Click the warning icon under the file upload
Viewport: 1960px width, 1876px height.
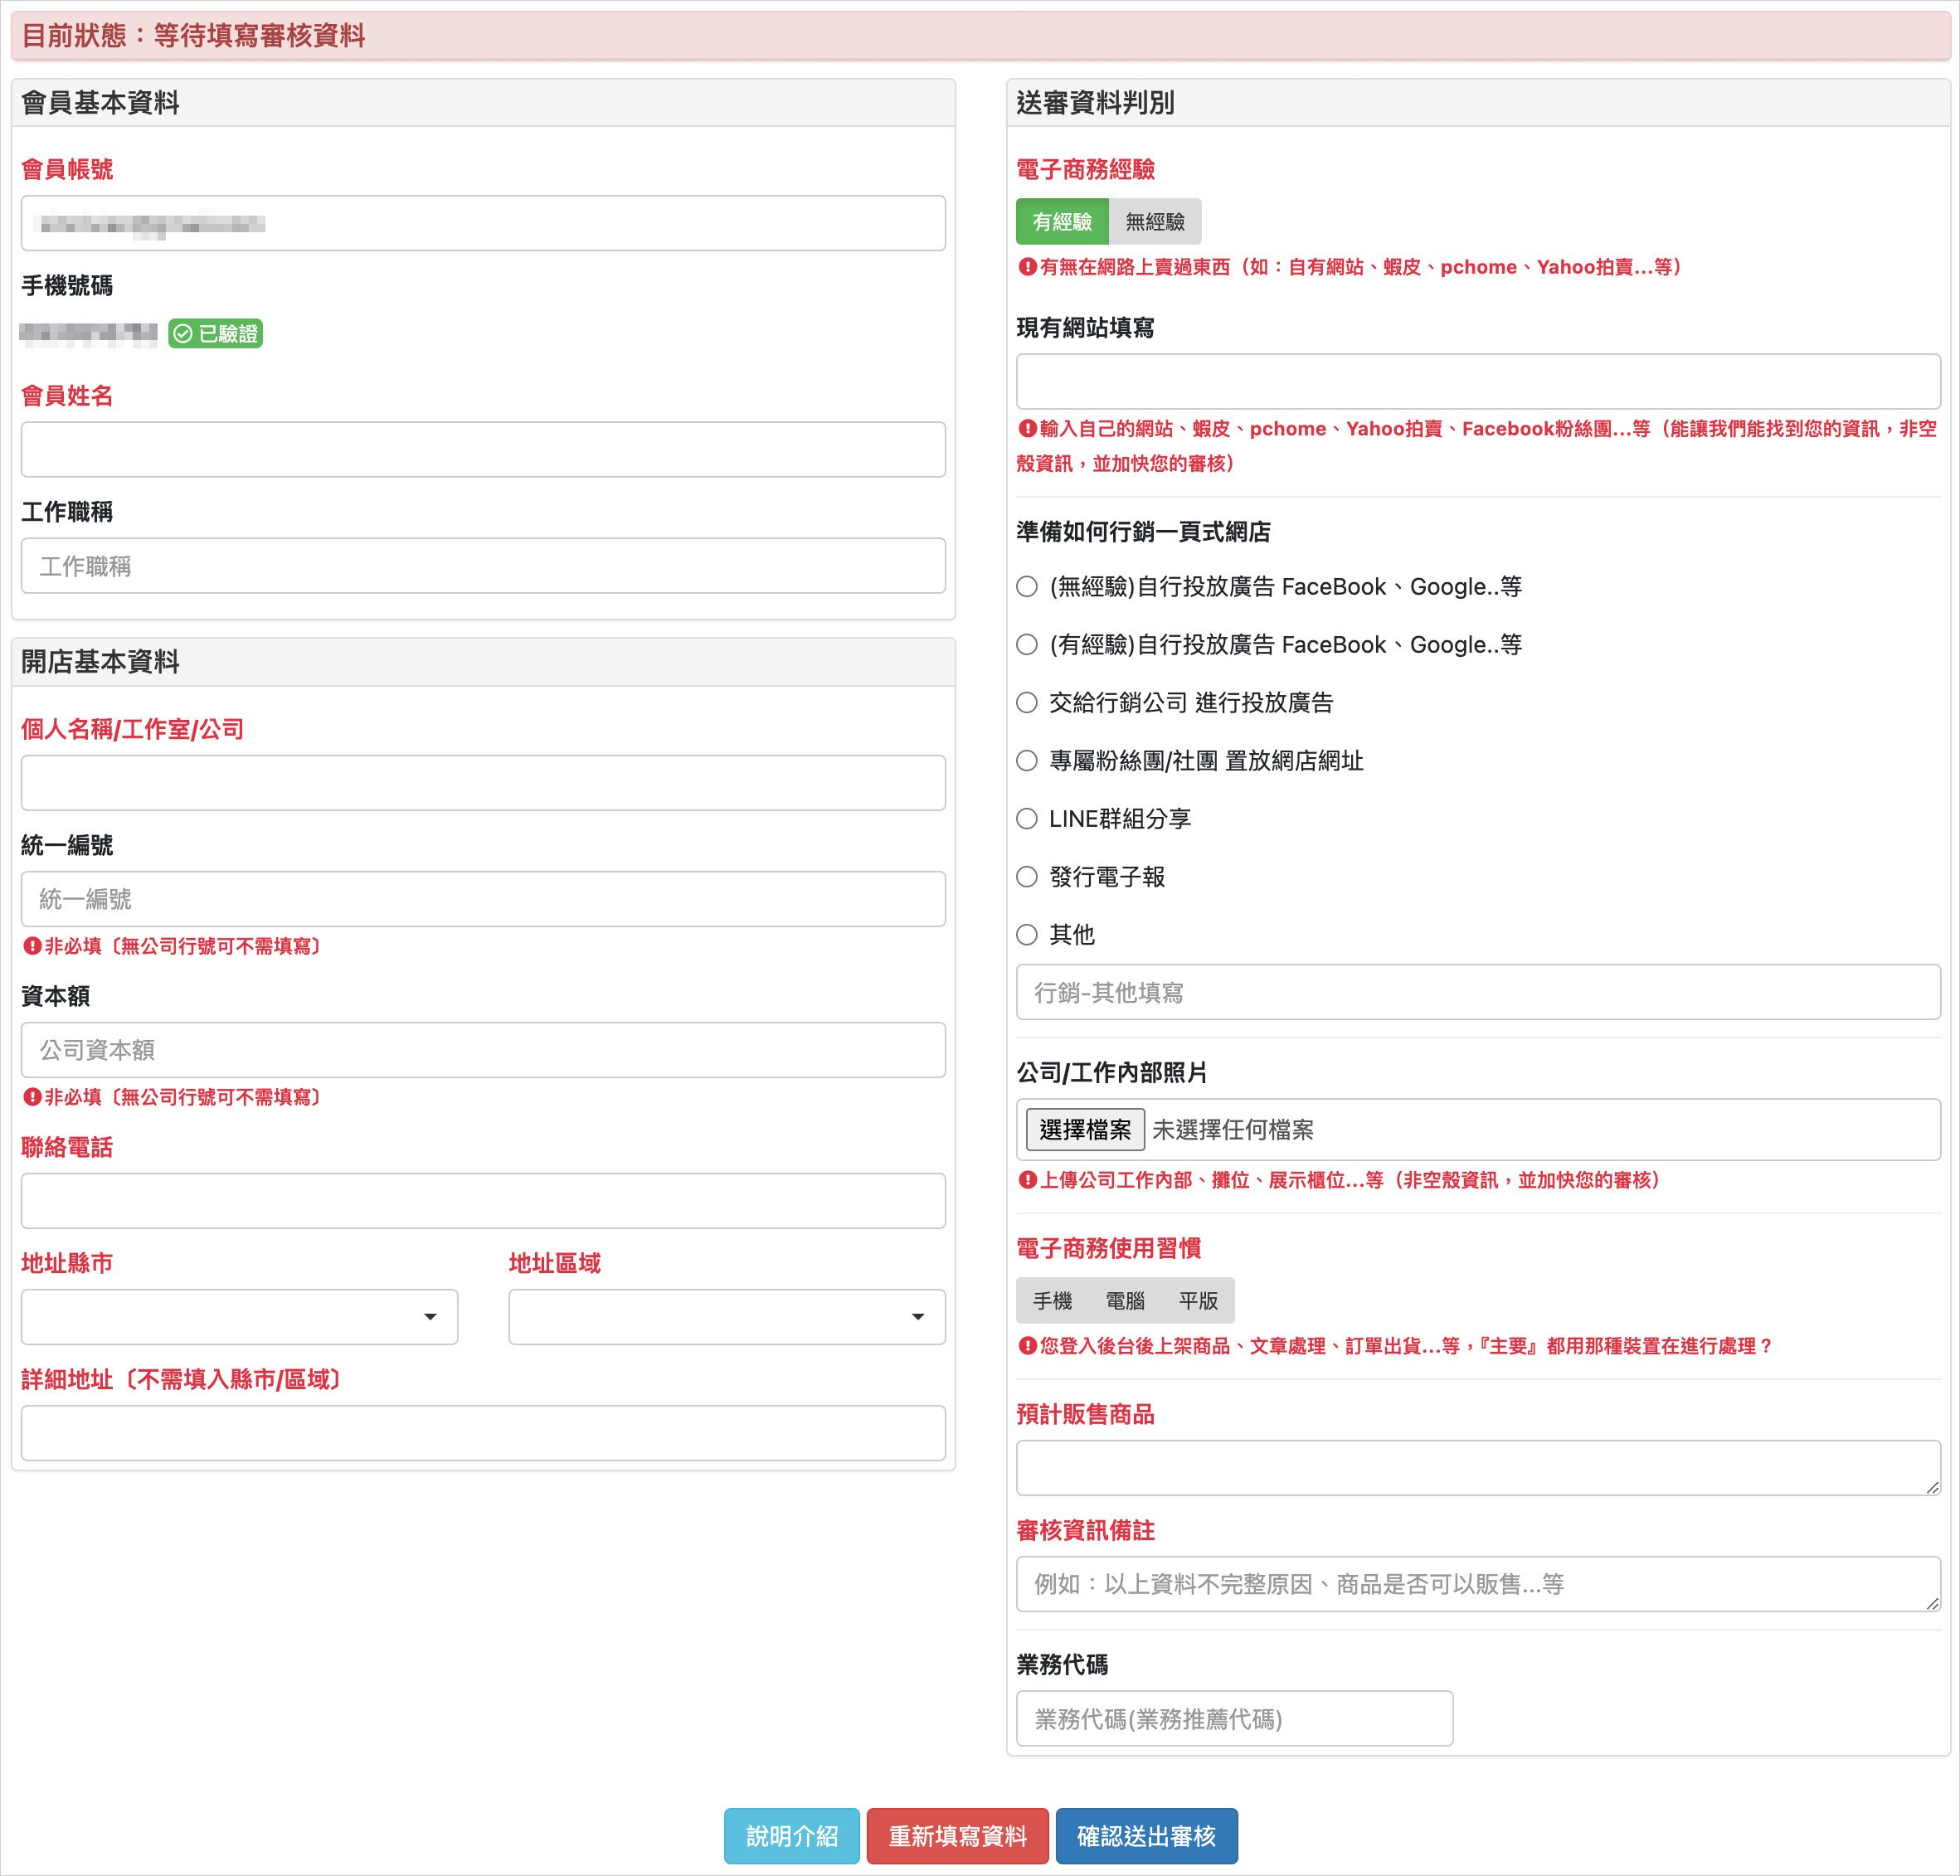1027,1180
